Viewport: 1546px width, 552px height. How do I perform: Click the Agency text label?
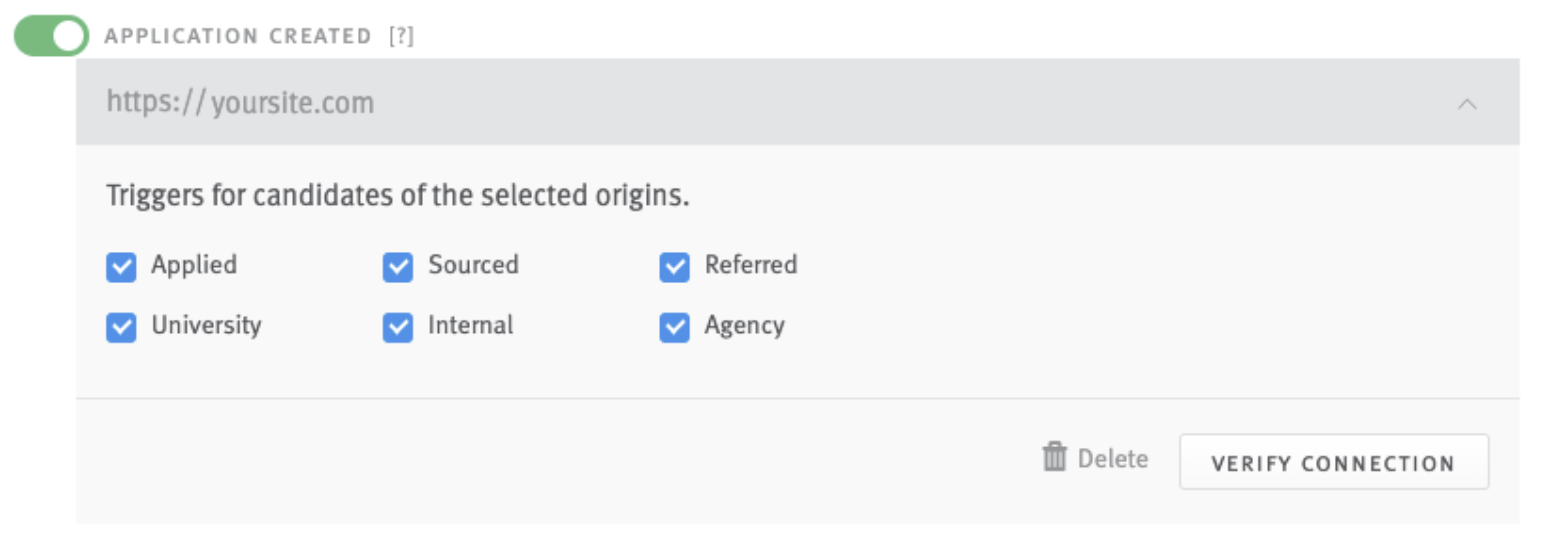click(x=744, y=326)
